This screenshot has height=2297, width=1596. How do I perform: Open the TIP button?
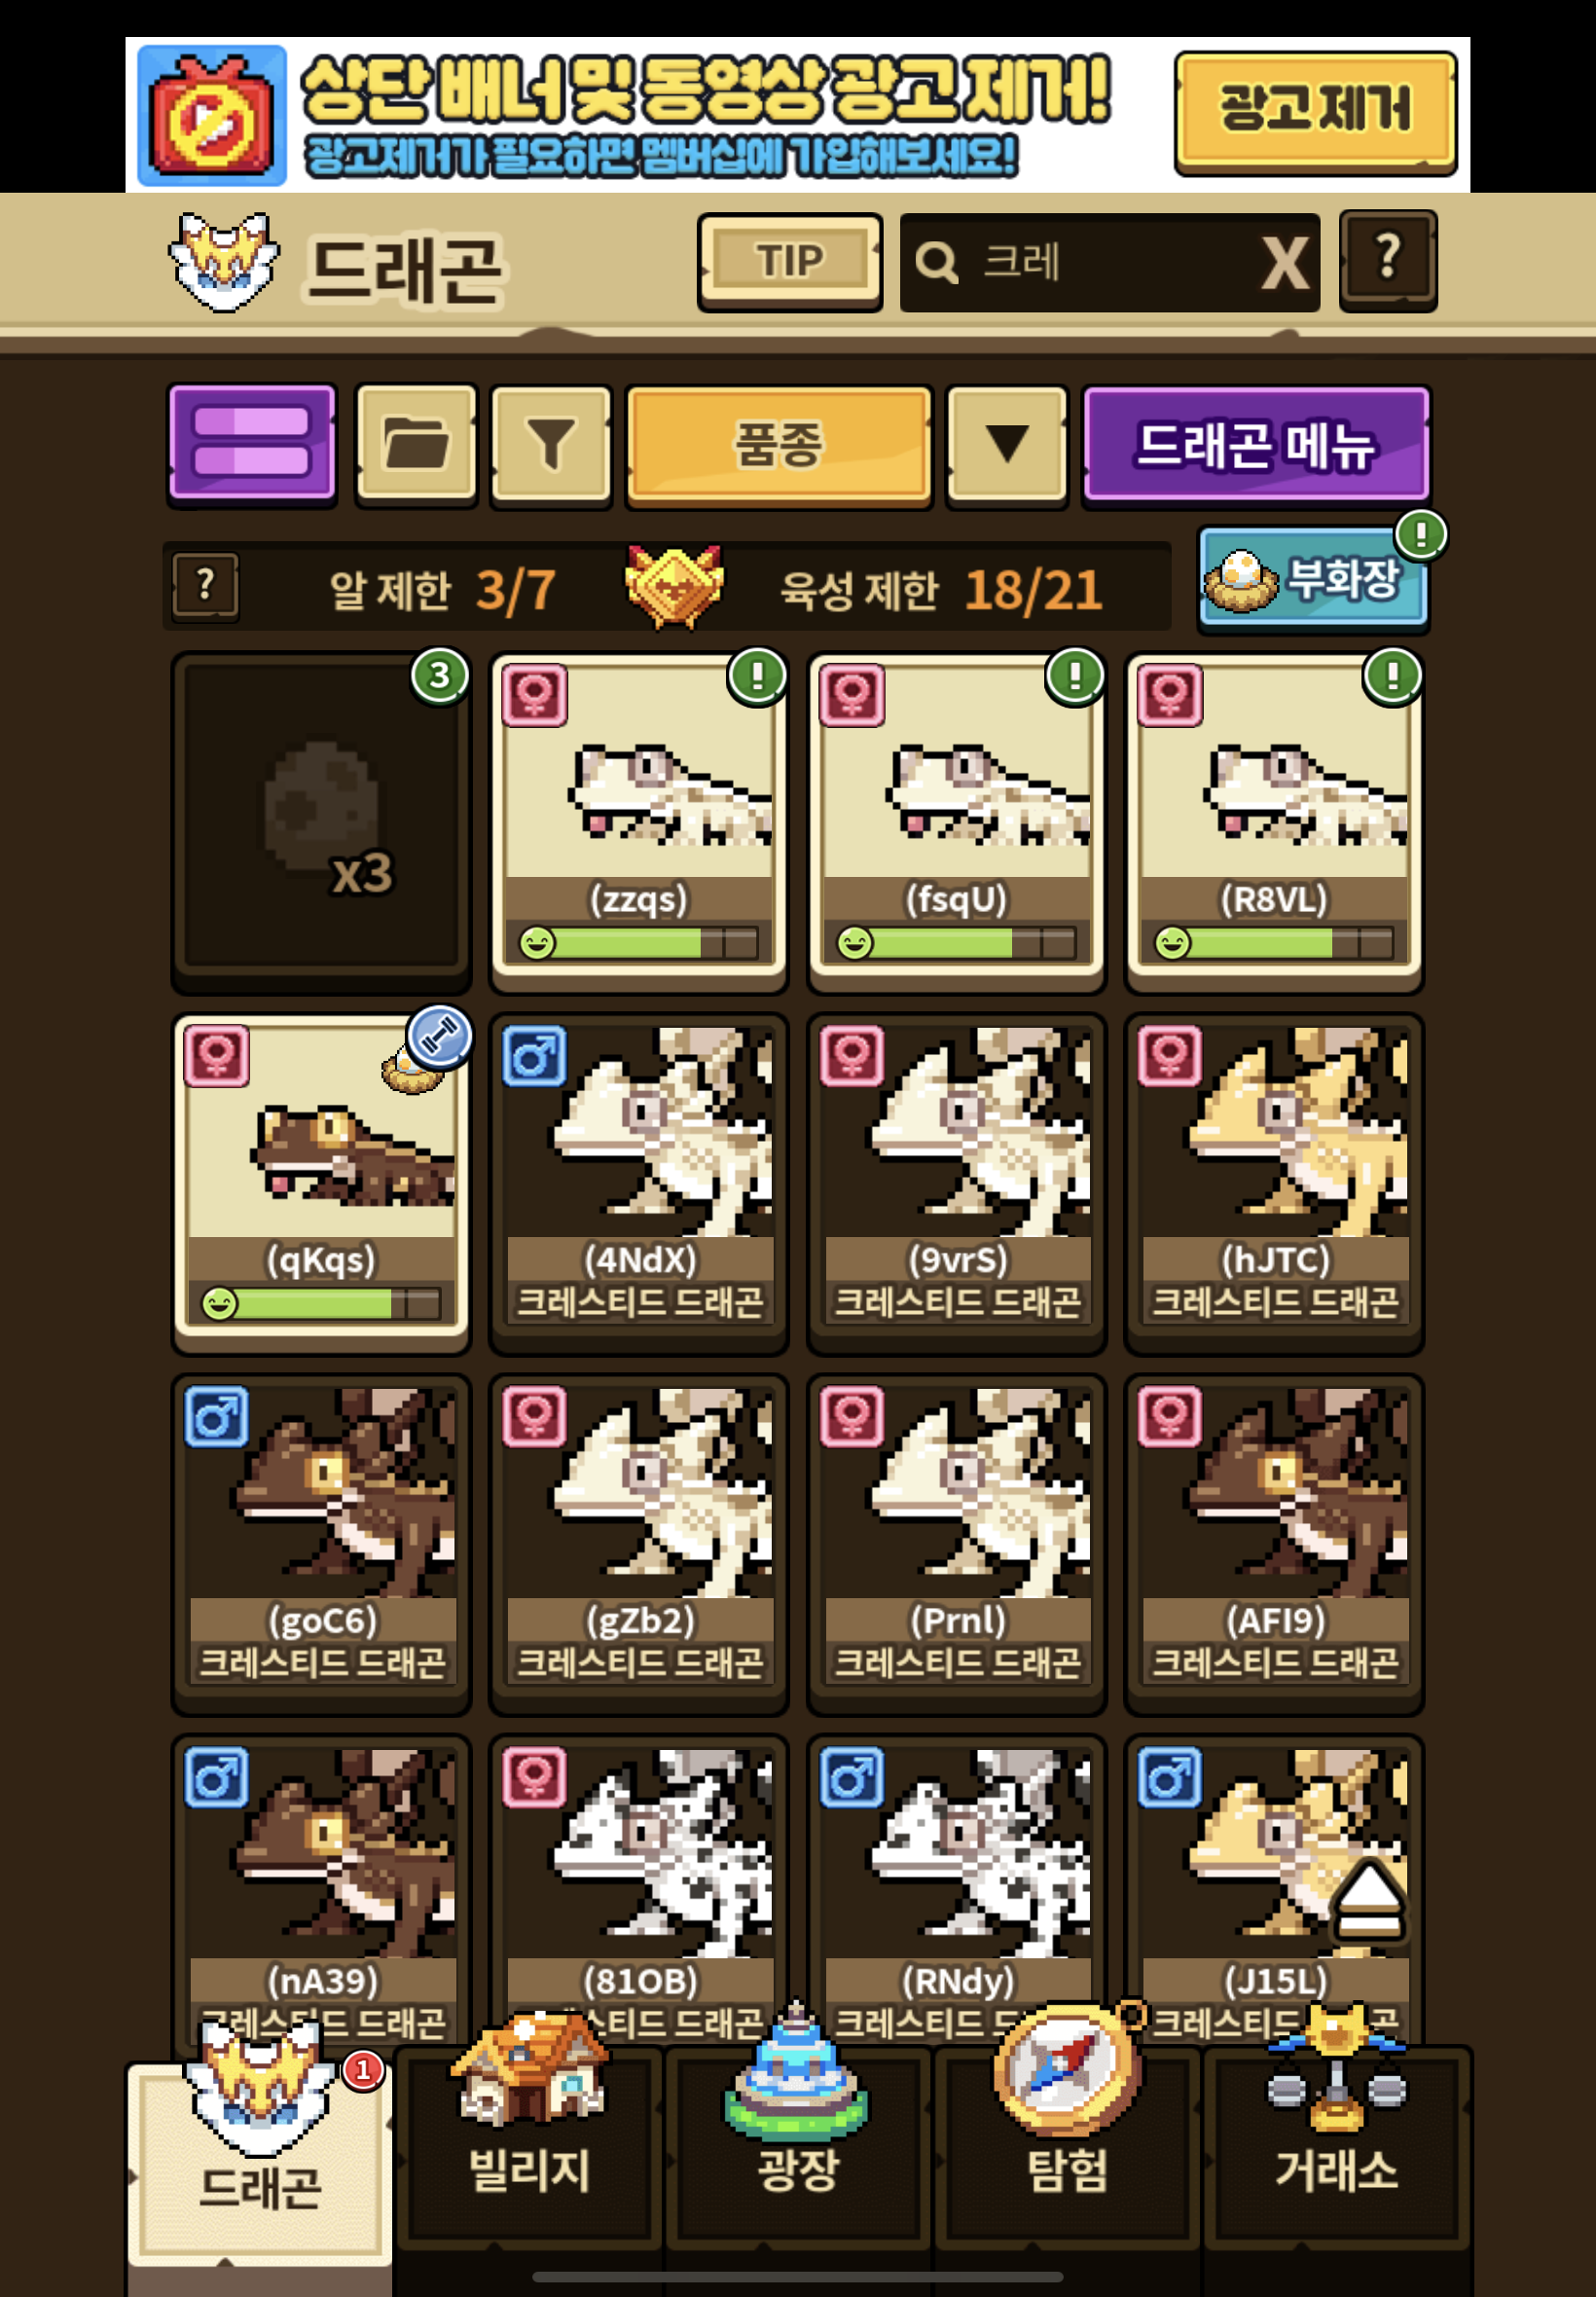click(x=789, y=262)
